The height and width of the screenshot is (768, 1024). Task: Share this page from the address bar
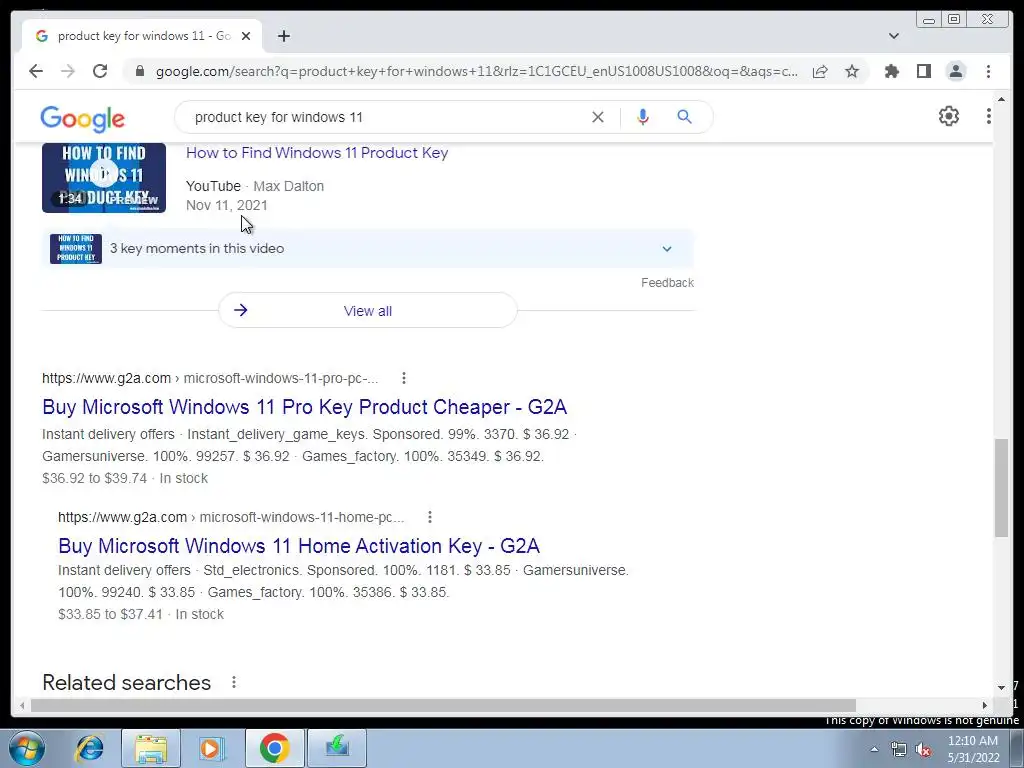pyautogui.click(x=820, y=71)
